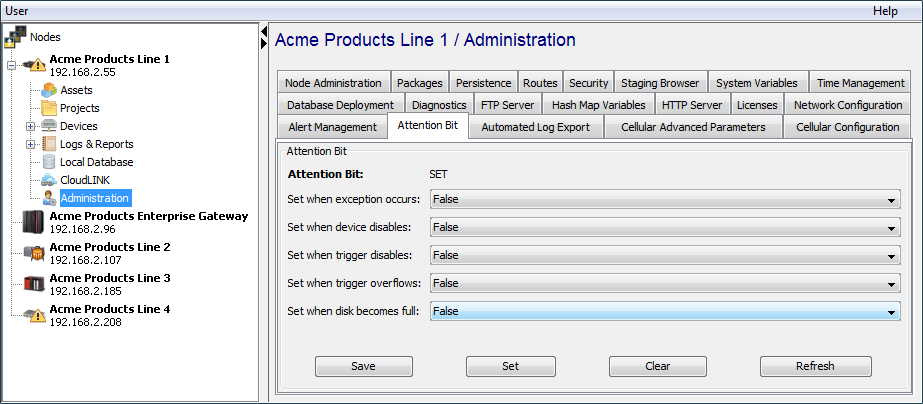Screen dimensions: 923x404
Task: Click the Clear button
Action: point(658,366)
